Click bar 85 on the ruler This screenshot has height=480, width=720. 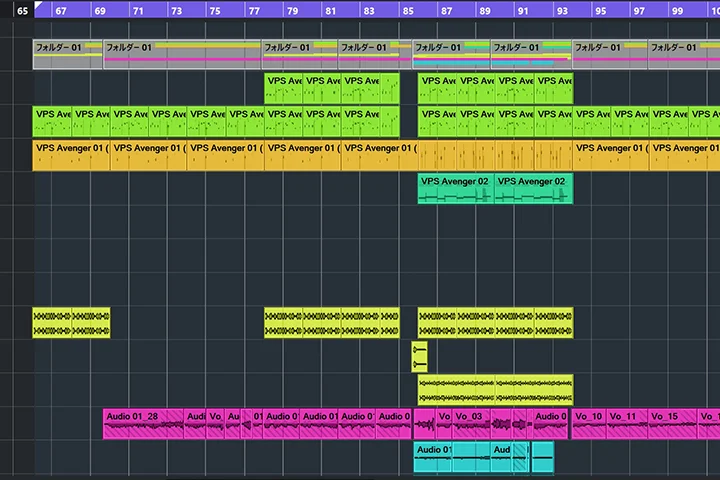pyautogui.click(x=408, y=11)
